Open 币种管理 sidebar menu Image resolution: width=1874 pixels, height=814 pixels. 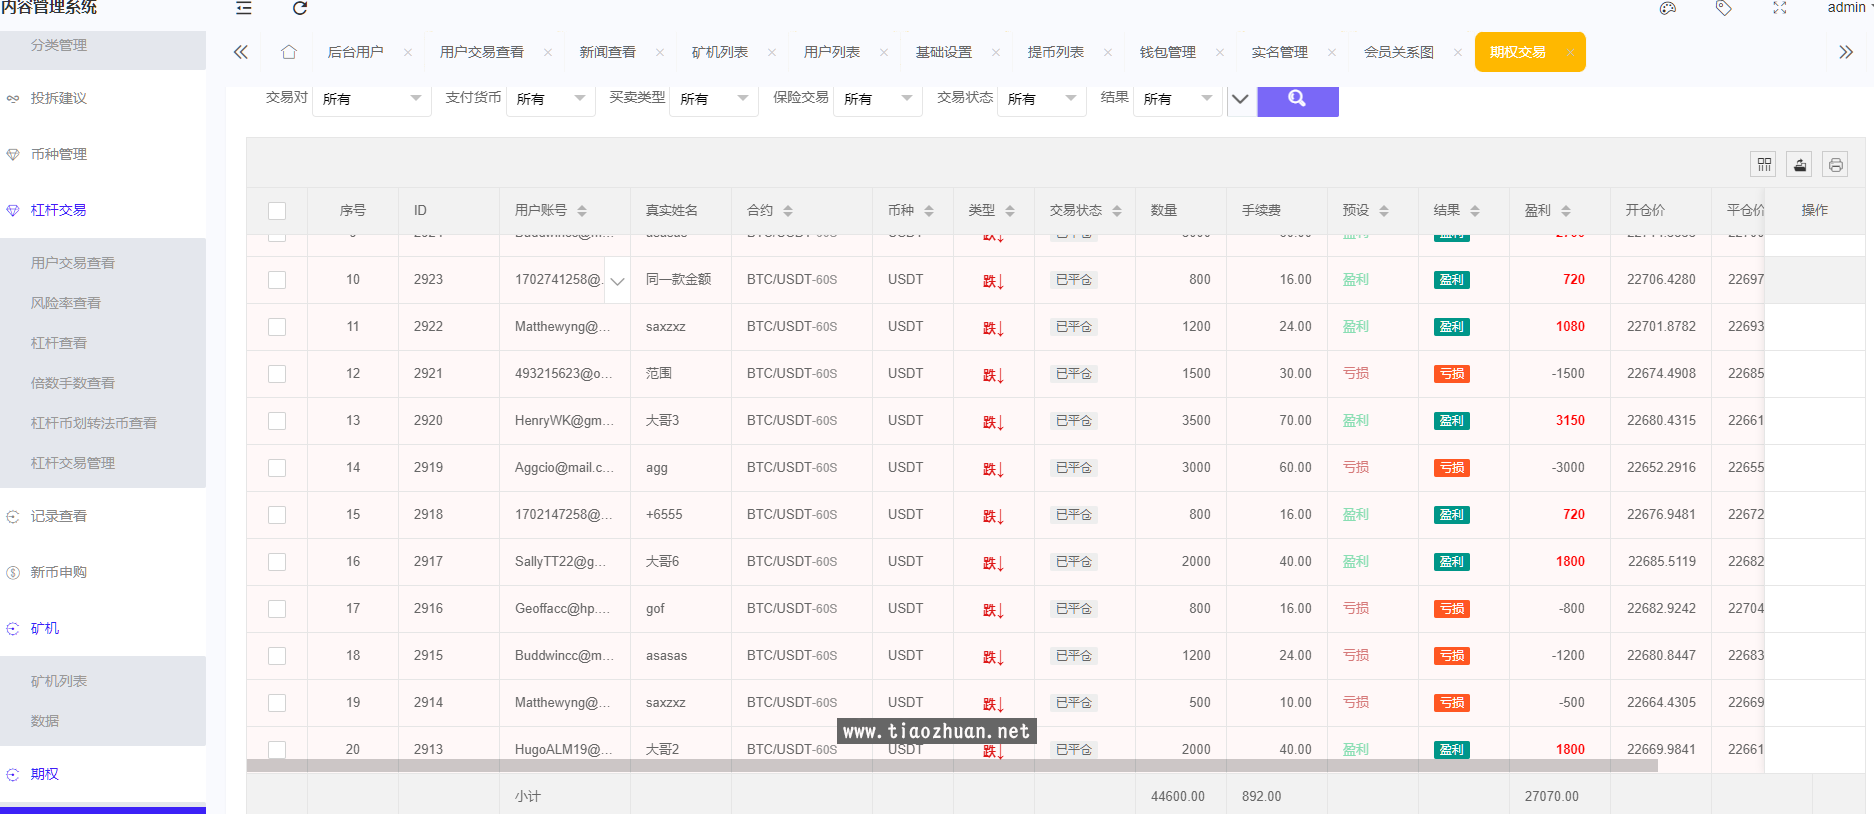point(103,154)
